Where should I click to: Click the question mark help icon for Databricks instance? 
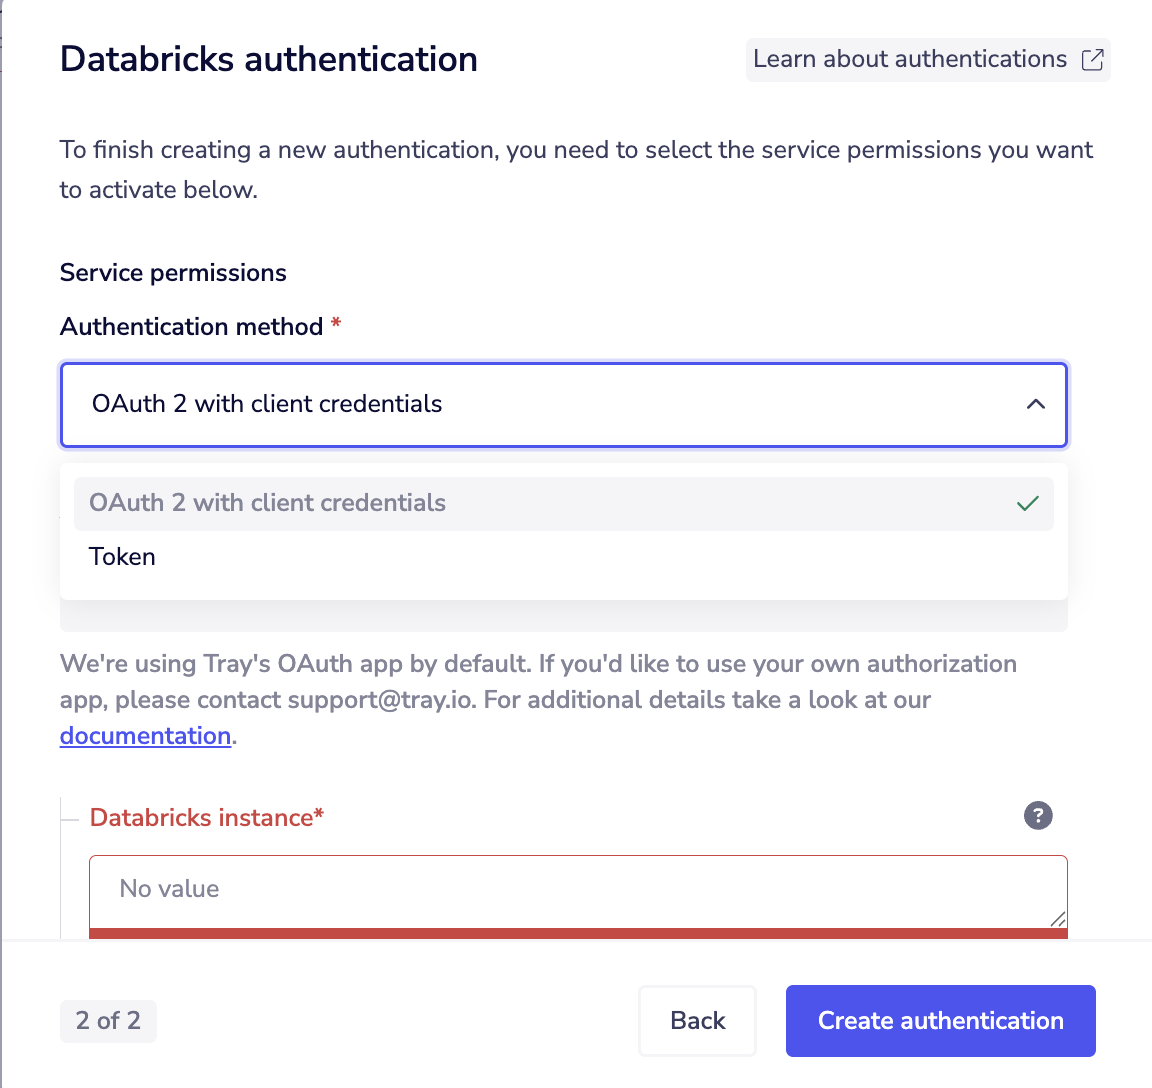click(1037, 815)
